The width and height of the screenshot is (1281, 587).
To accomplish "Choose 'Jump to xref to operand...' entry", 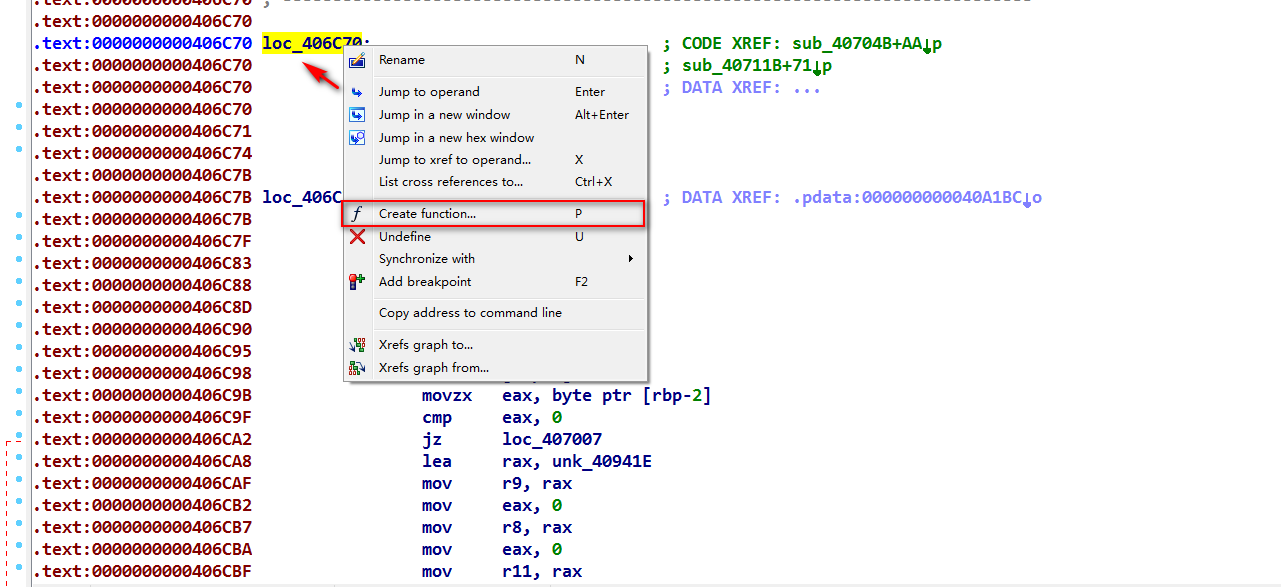I will [x=454, y=160].
